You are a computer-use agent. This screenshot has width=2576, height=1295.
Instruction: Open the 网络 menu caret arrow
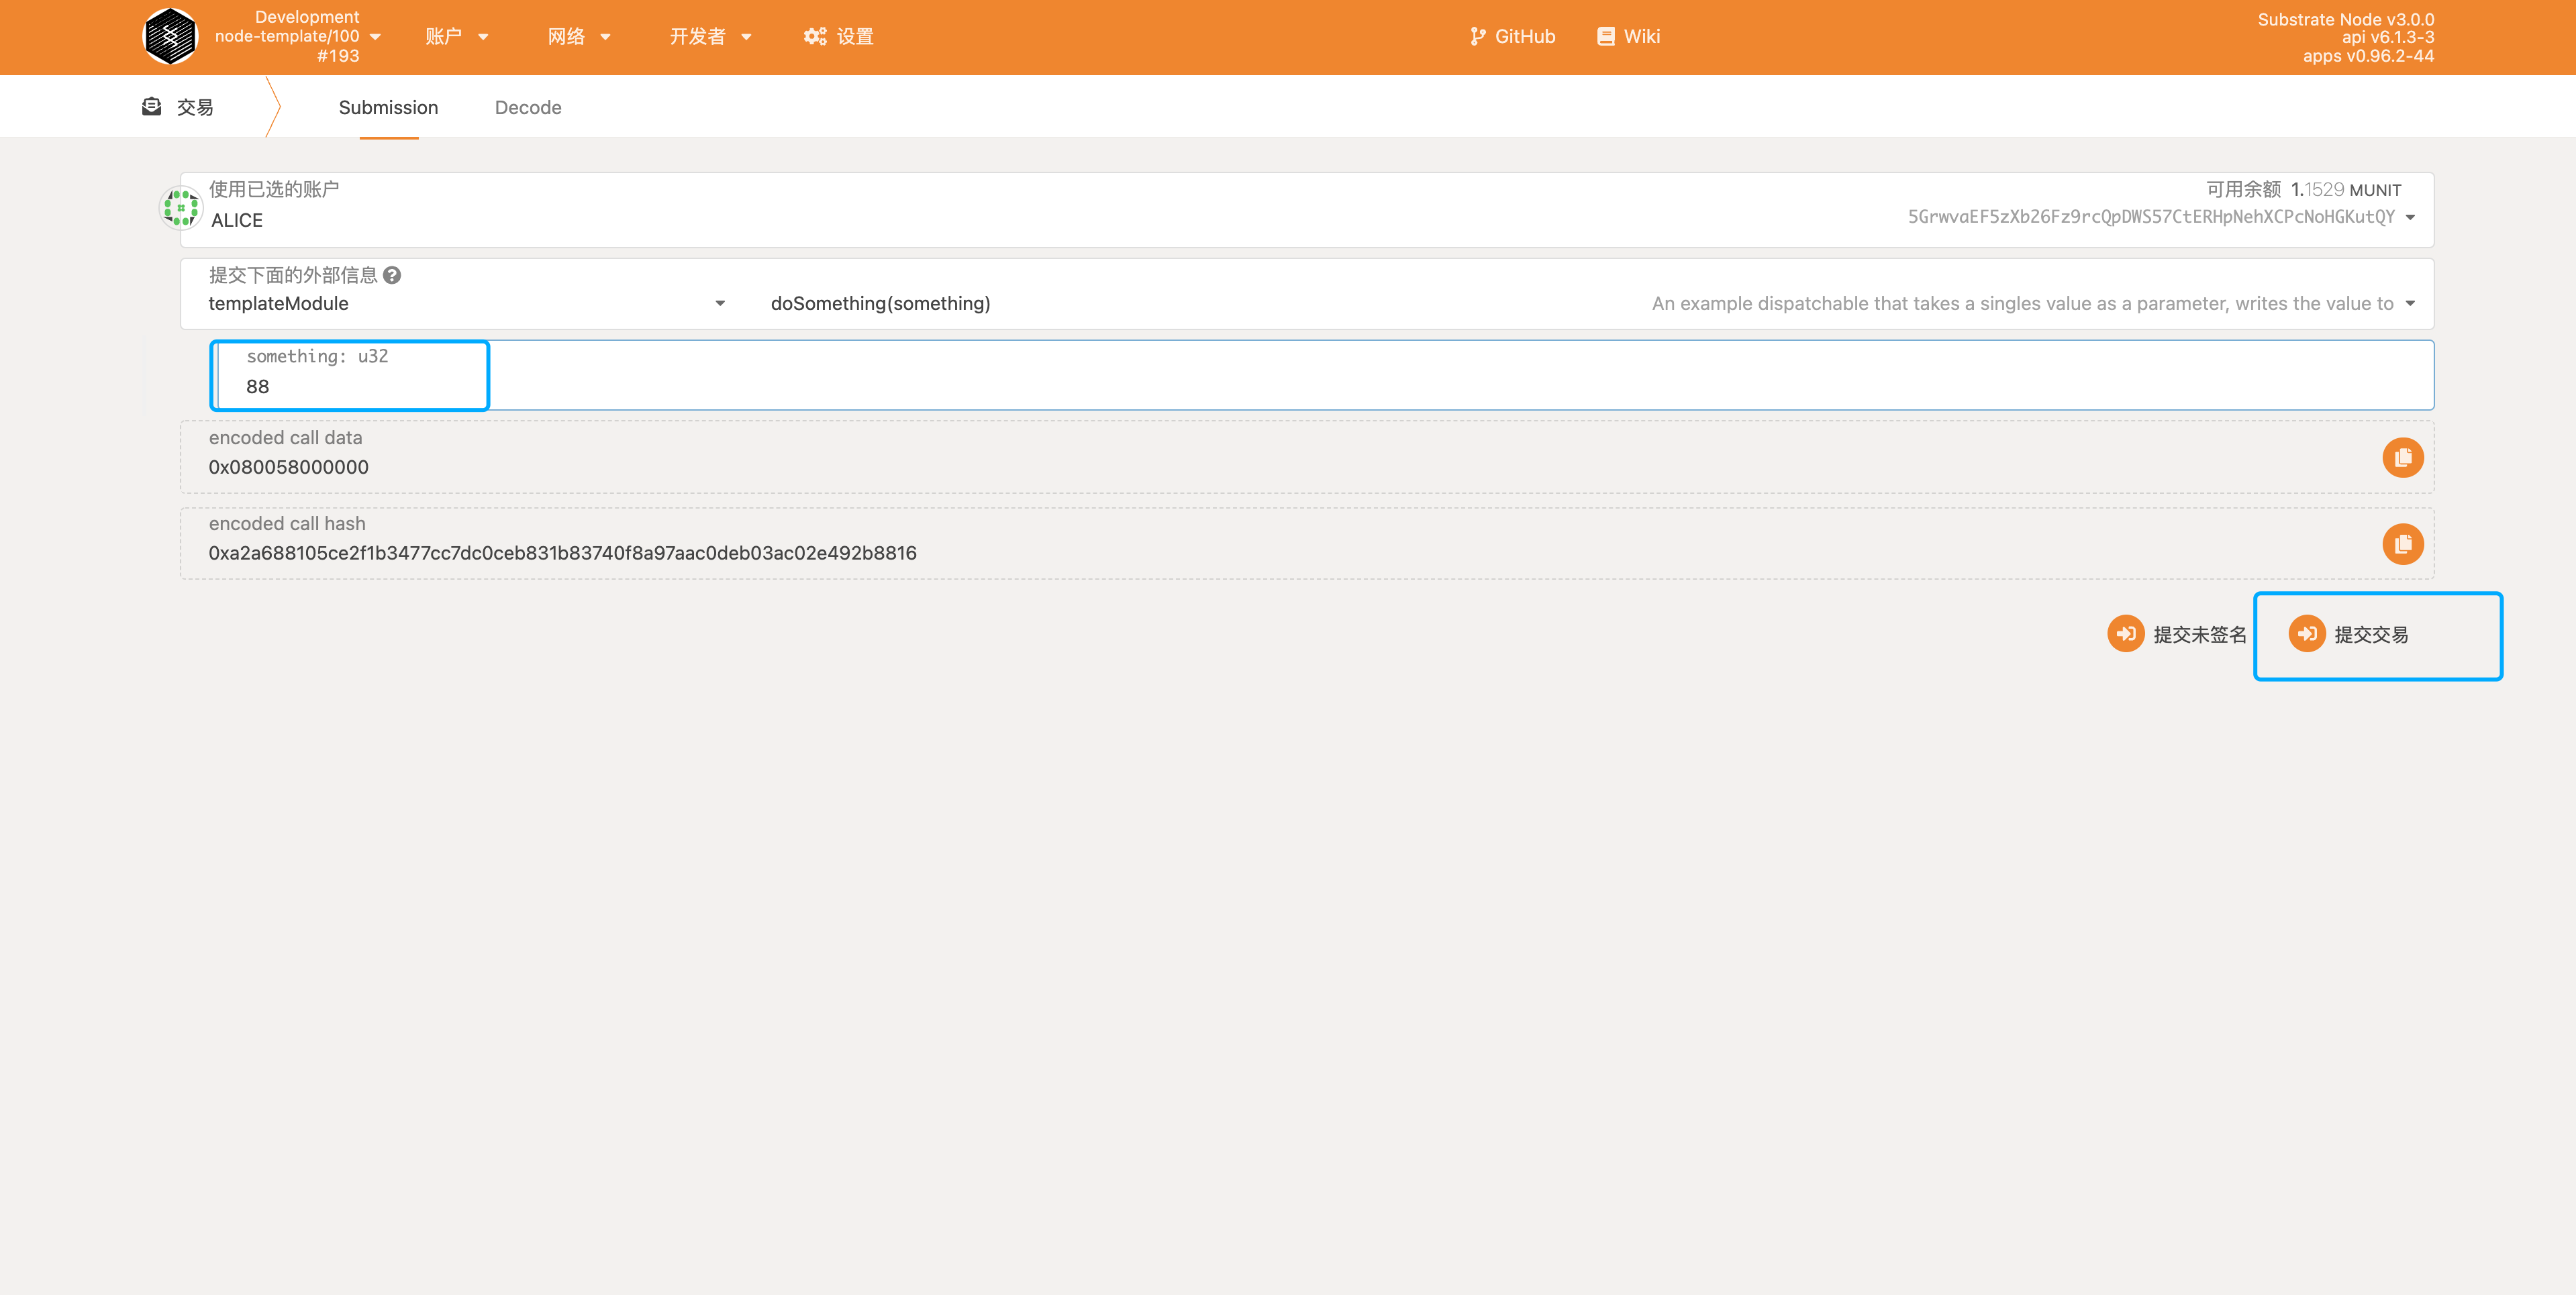[x=605, y=37]
